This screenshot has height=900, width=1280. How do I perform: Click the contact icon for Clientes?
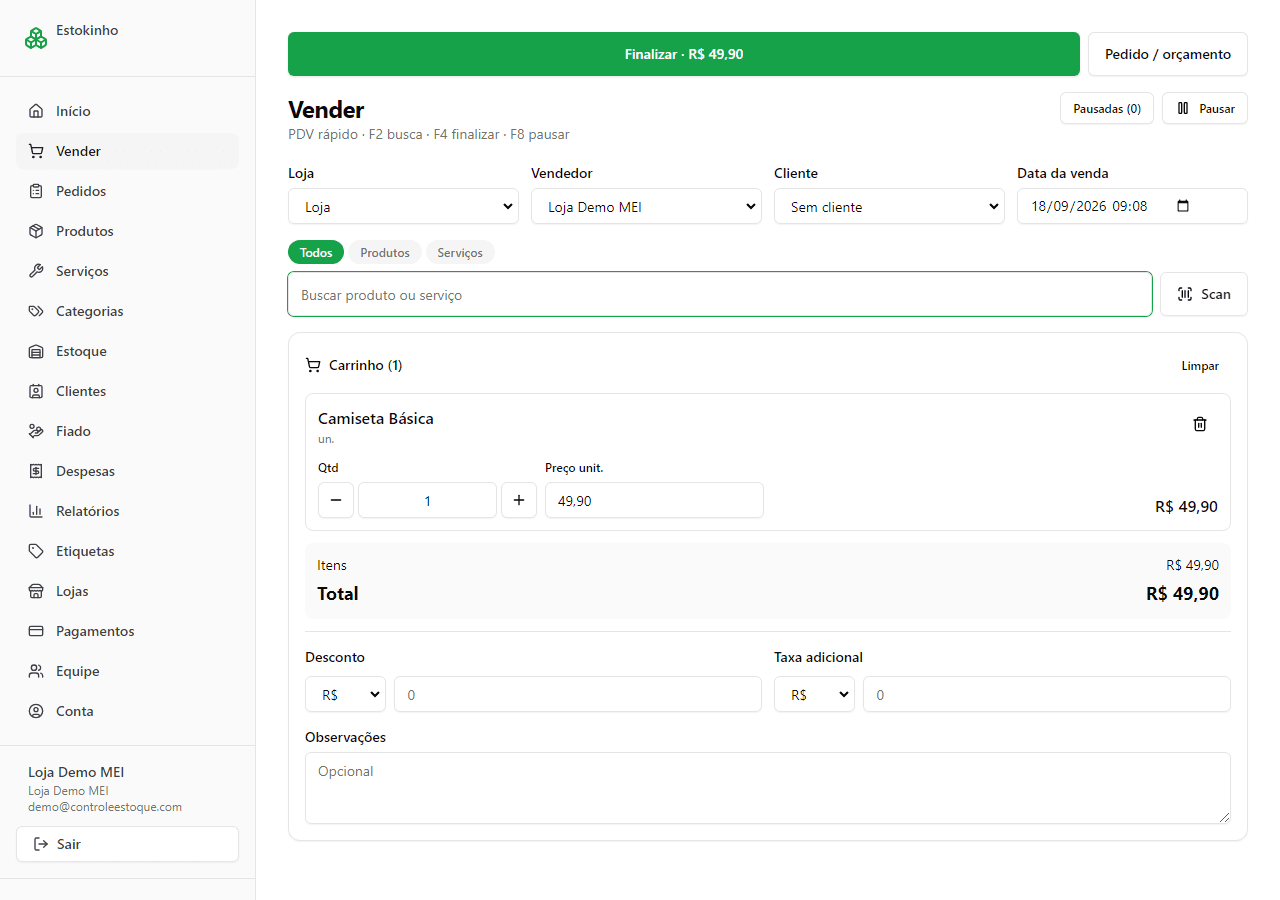click(36, 391)
